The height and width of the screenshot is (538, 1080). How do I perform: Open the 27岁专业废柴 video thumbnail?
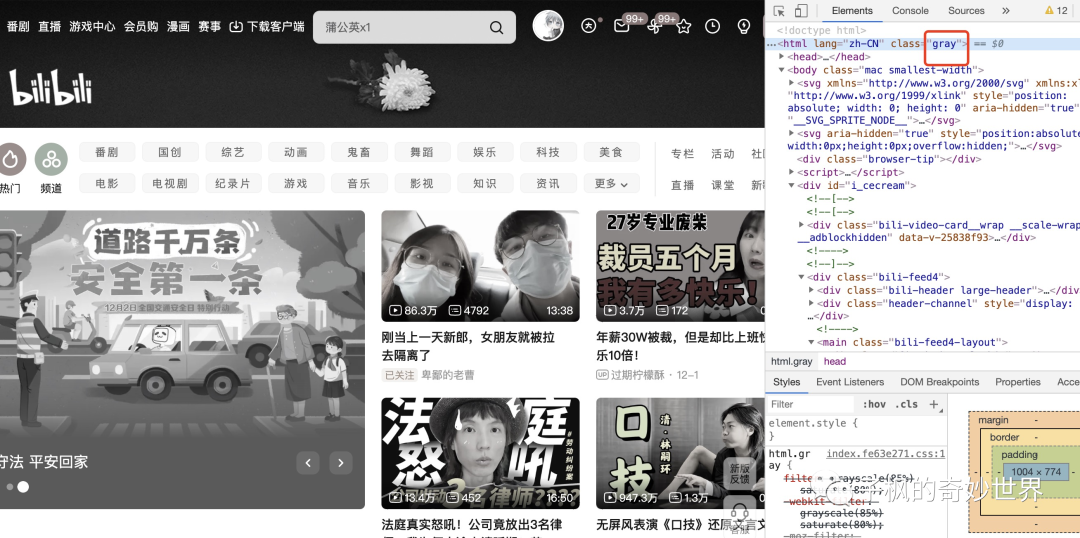click(681, 267)
